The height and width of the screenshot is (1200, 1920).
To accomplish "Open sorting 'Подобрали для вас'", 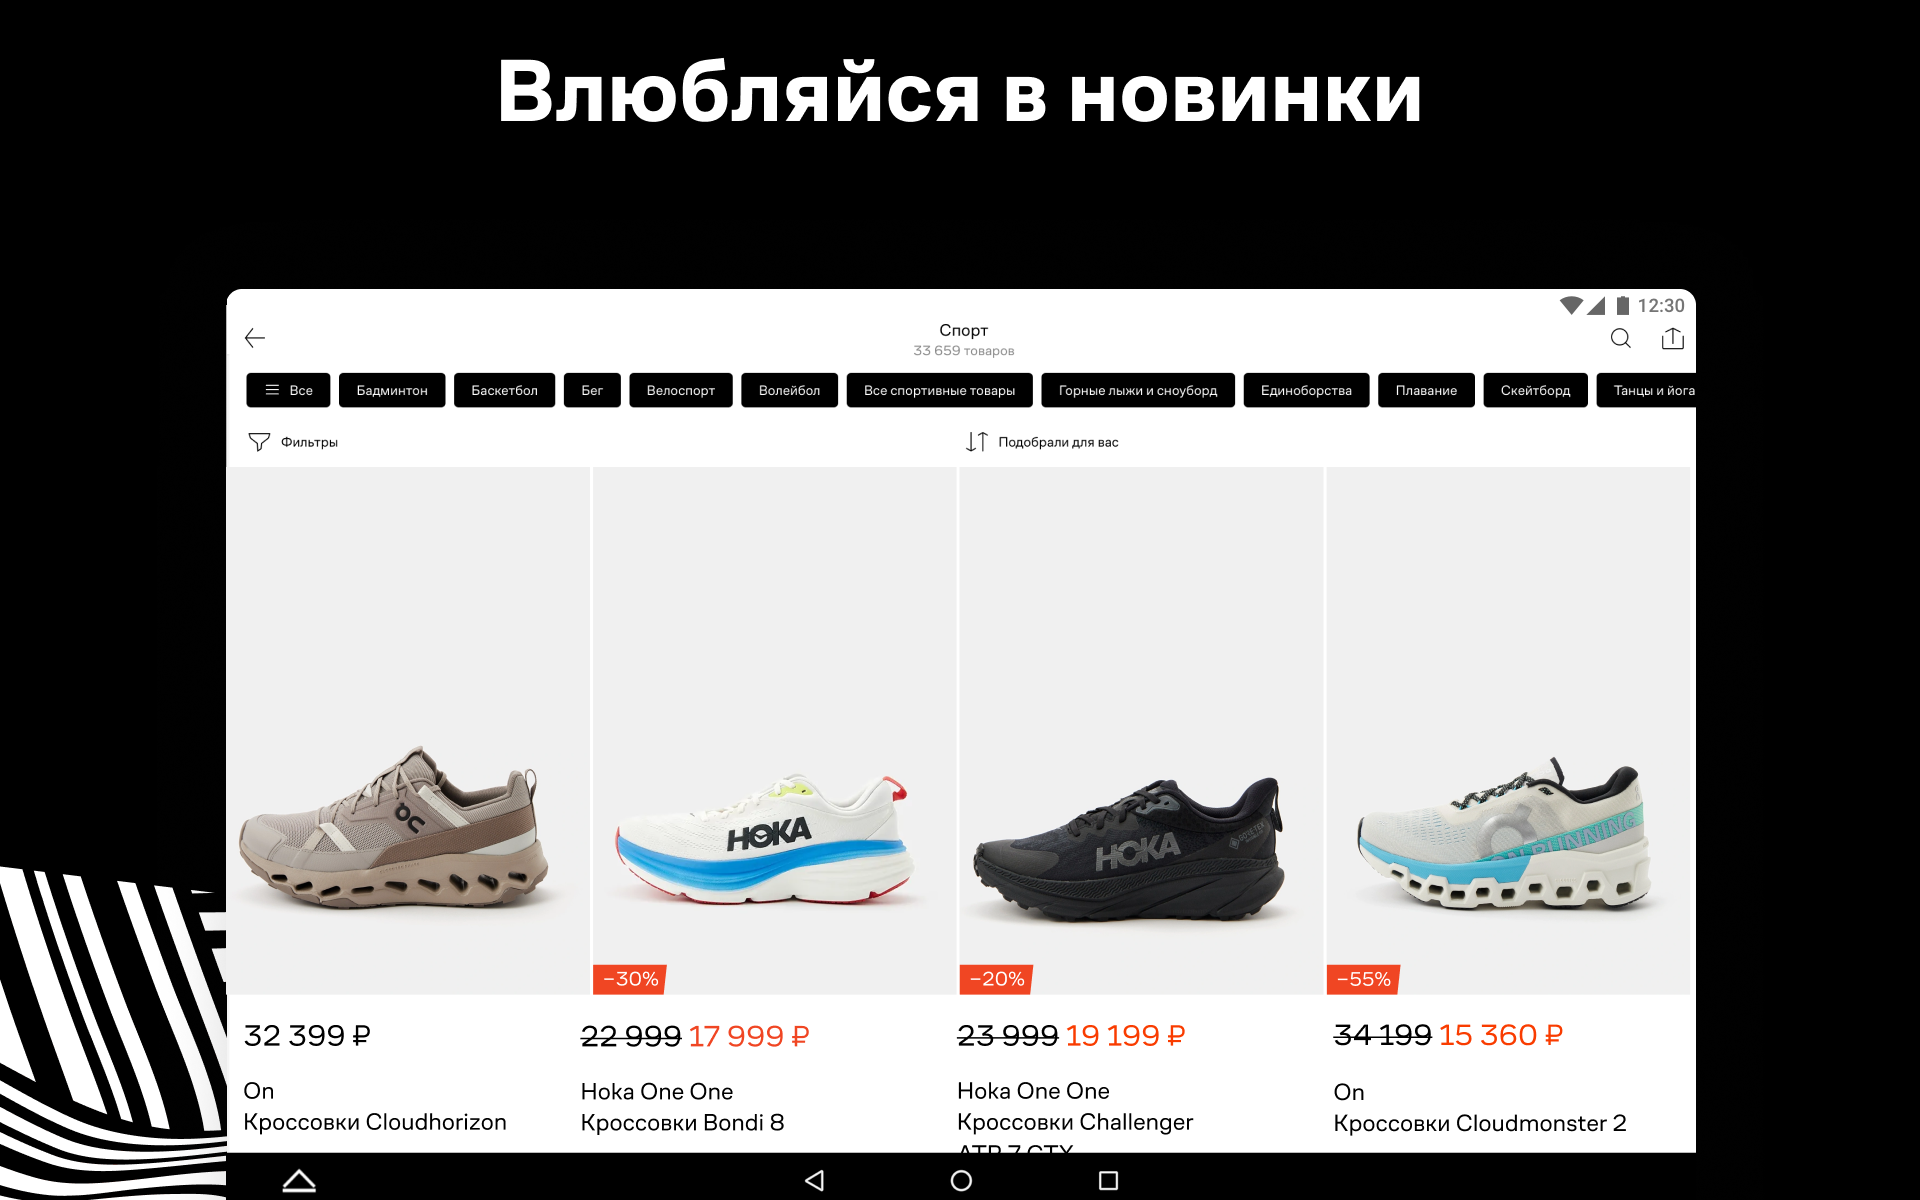I will tap(1058, 442).
